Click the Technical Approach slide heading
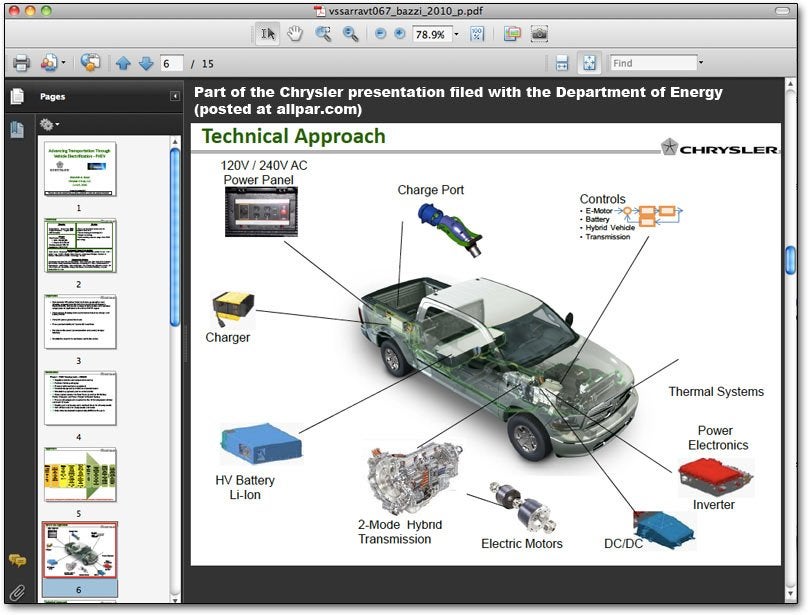 pyautogui.click(x=293, y=136)
